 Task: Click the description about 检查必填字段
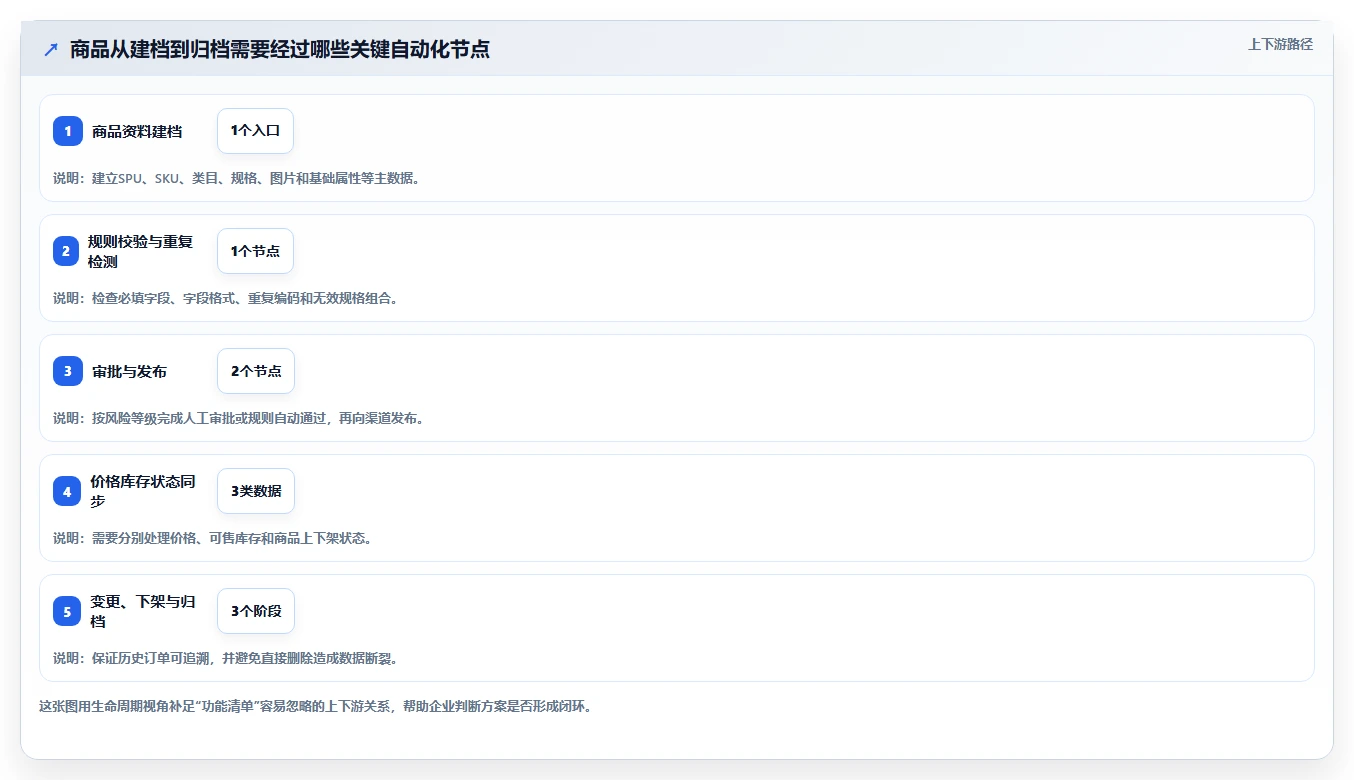click(226, 298)
